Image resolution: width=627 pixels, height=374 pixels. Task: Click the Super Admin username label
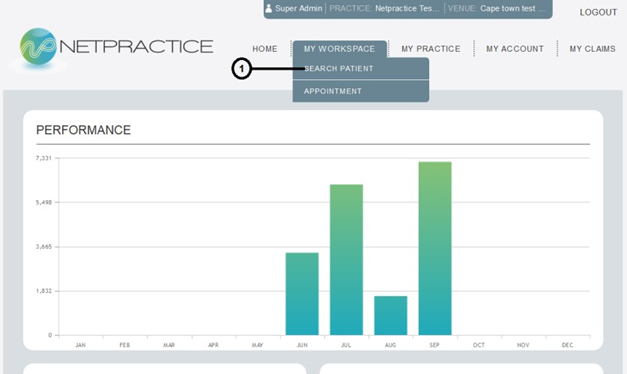(298, 8)
